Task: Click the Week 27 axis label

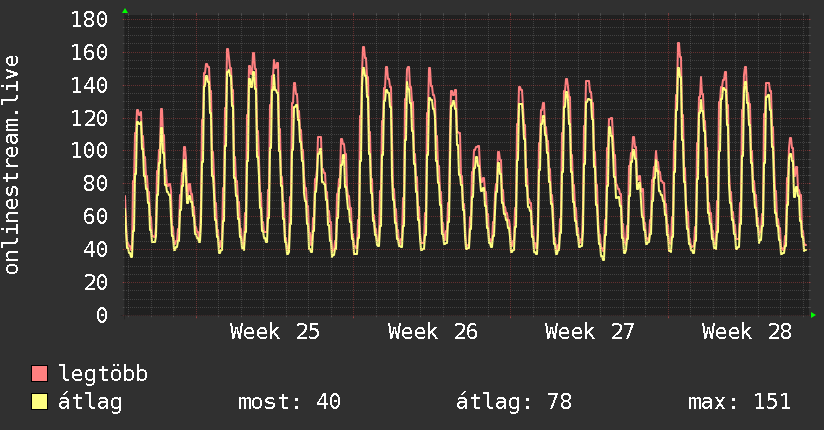Action: point(589,332)
